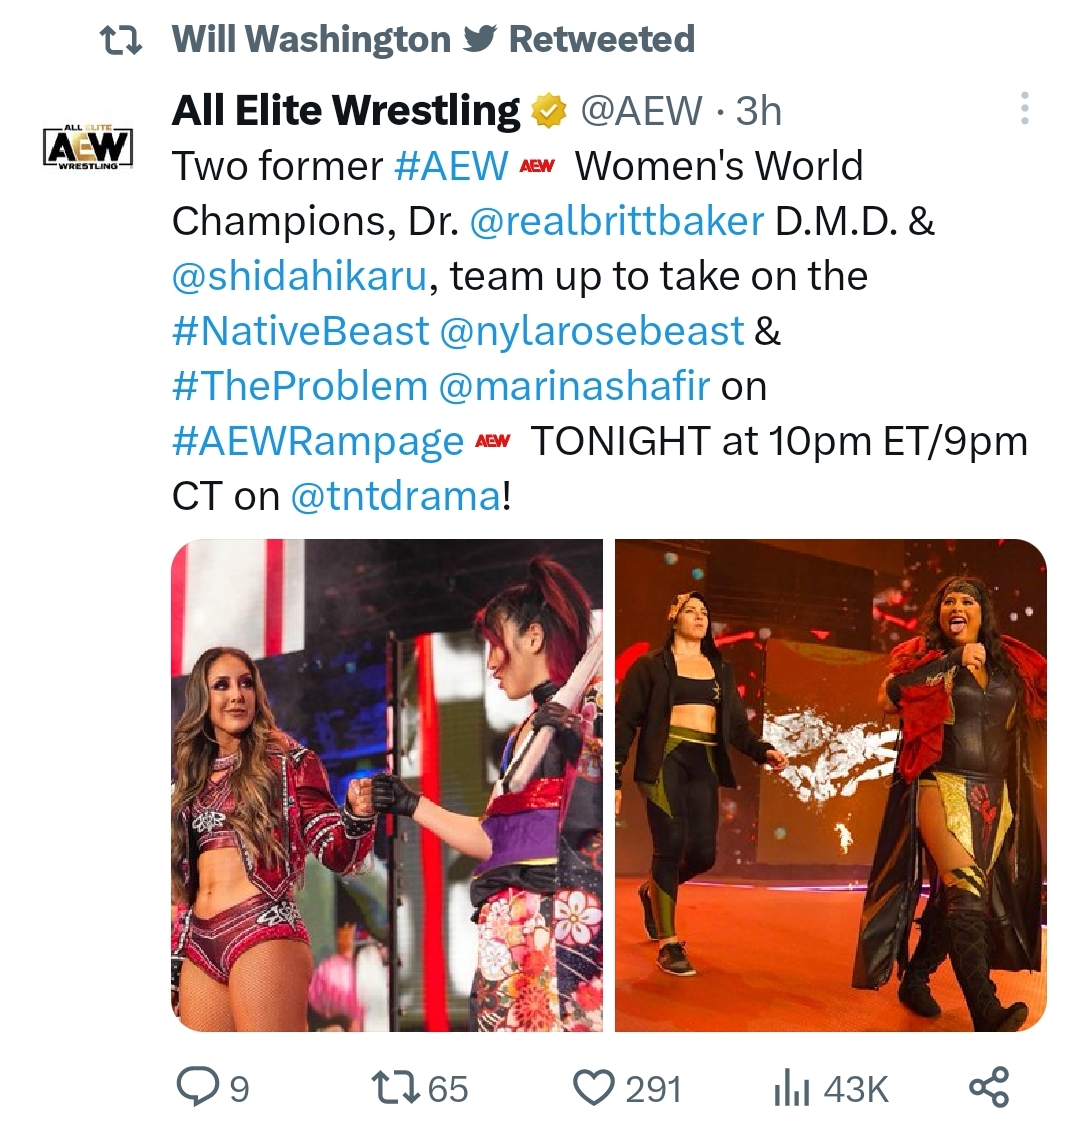1080x1137 pixels.
Task: Open the @shidahikaru mention
Action: [x=300, y=276]
